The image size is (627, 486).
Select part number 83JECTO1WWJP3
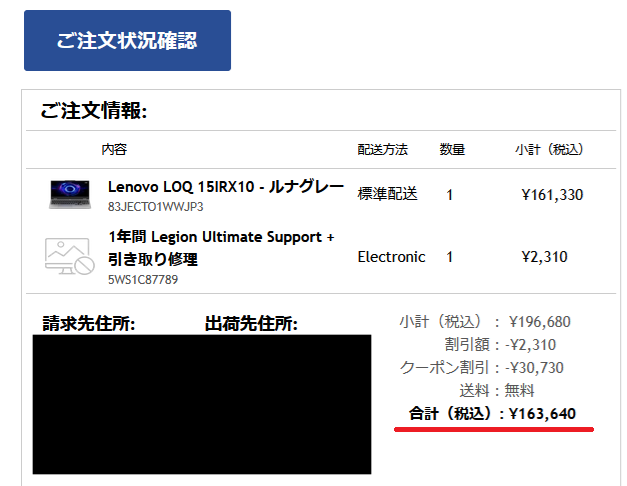point(155,207)
